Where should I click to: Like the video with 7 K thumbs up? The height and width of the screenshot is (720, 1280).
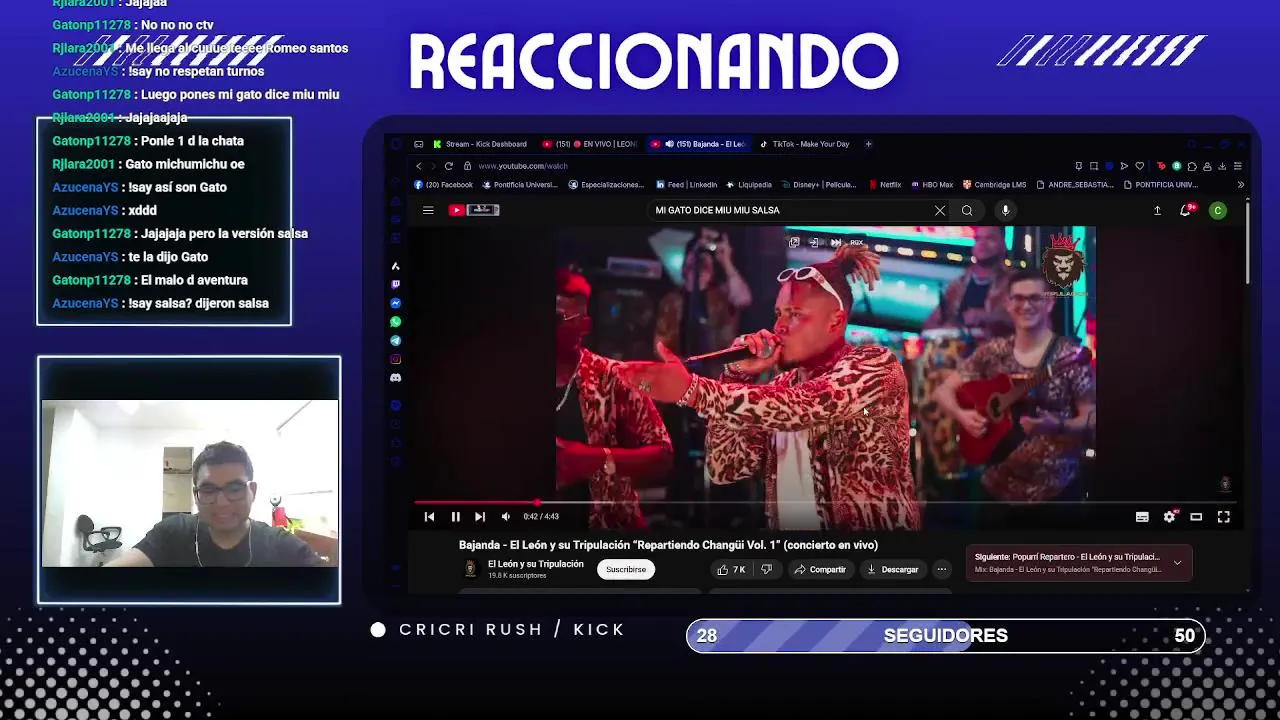pos(731,569)
